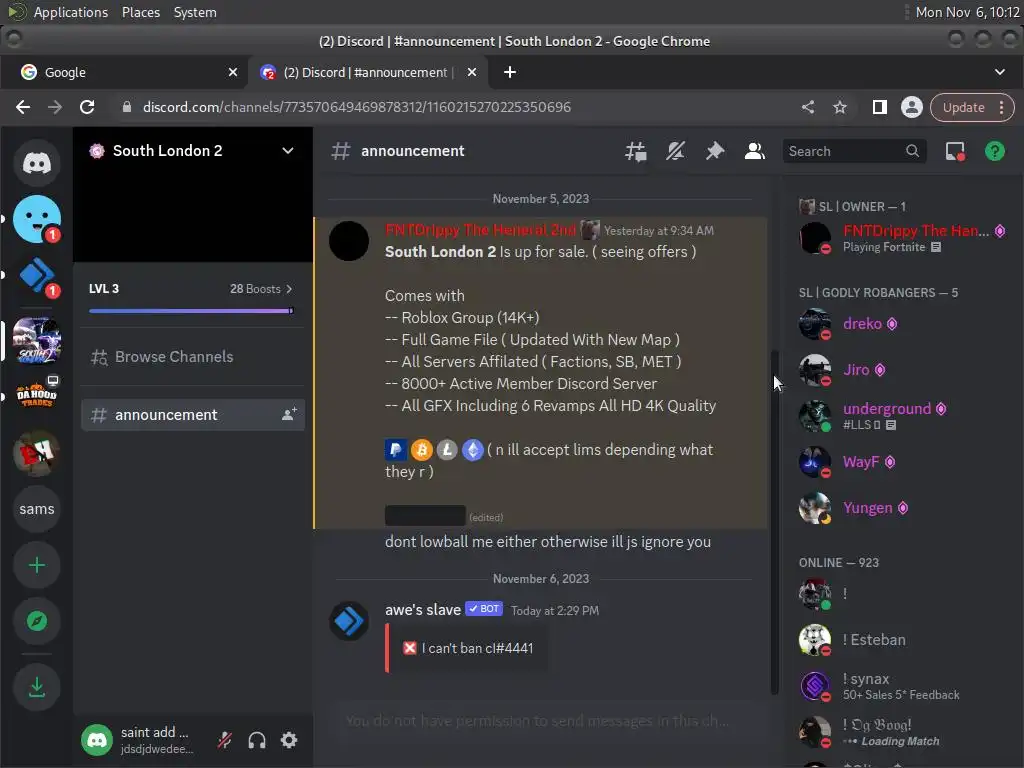
Task: Open pinned messages icon
Action: [x=714, y=151]
